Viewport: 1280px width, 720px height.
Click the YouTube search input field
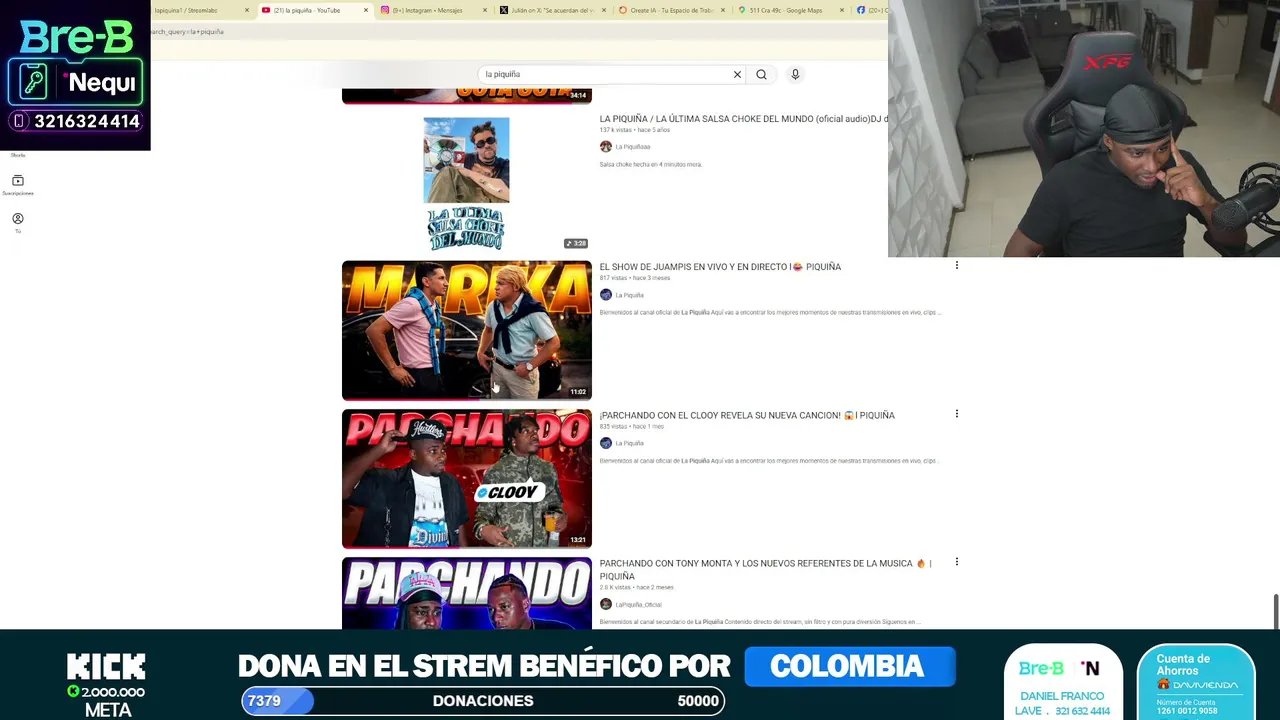[606, 74]
